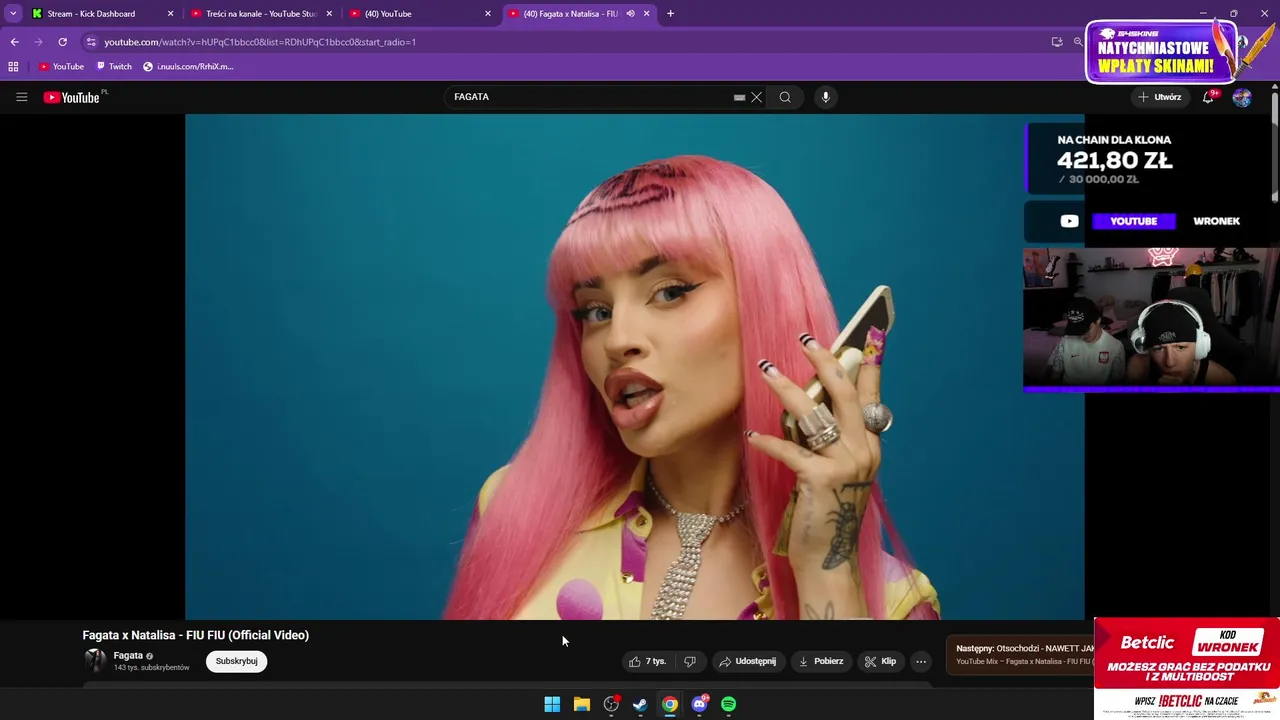Click Udostępnij share button
The height and width of the screenshot is (720, 1280).
coord(747,661)
